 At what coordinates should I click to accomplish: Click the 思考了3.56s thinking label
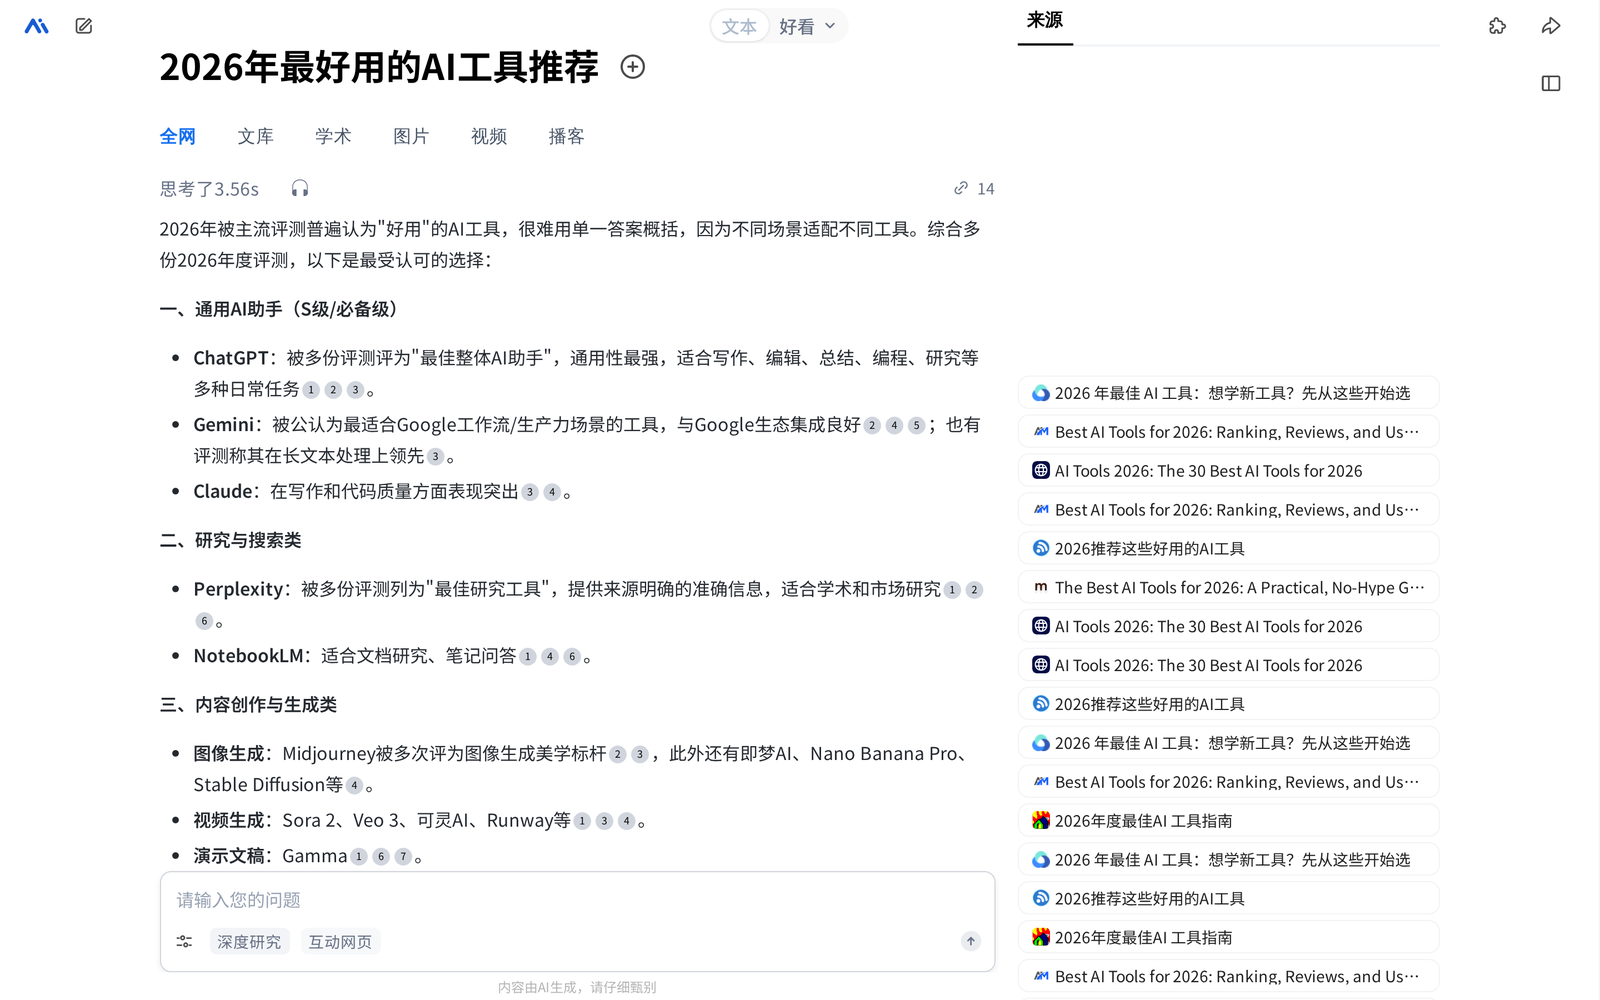209,189
